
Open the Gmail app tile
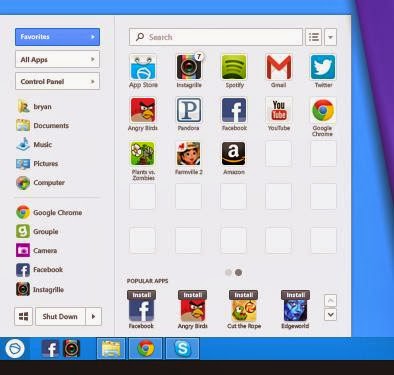coord(279,67)
